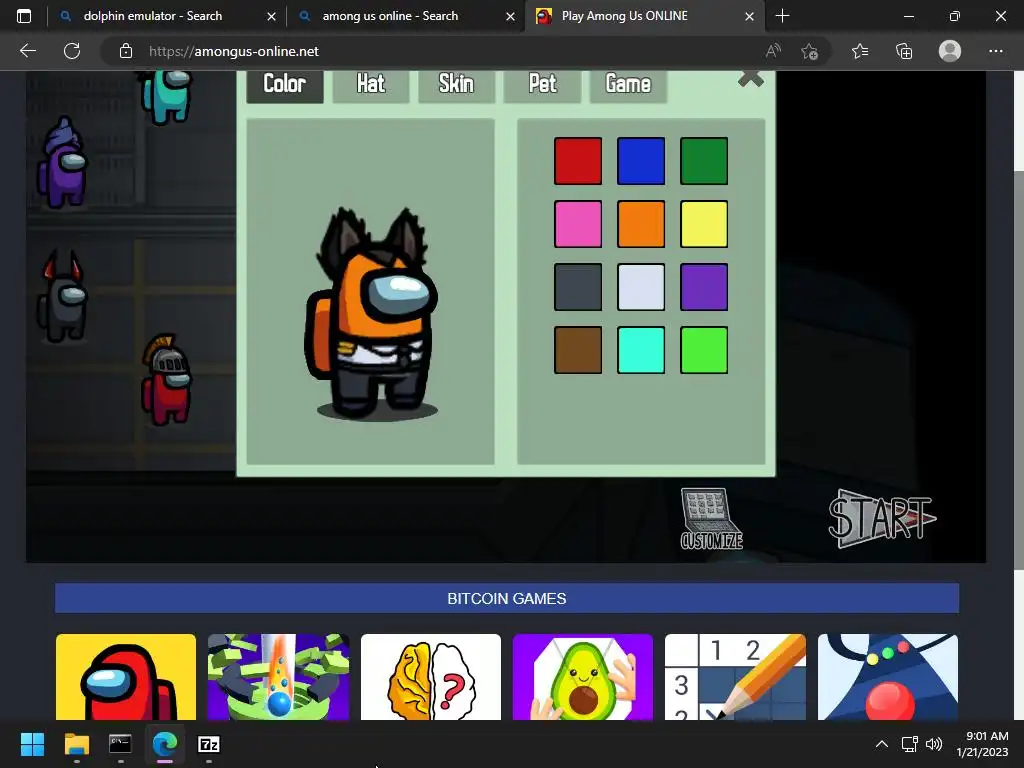The image size is (1024, 768).
Task: Go back to the previous page
Action: pos(28,51)
